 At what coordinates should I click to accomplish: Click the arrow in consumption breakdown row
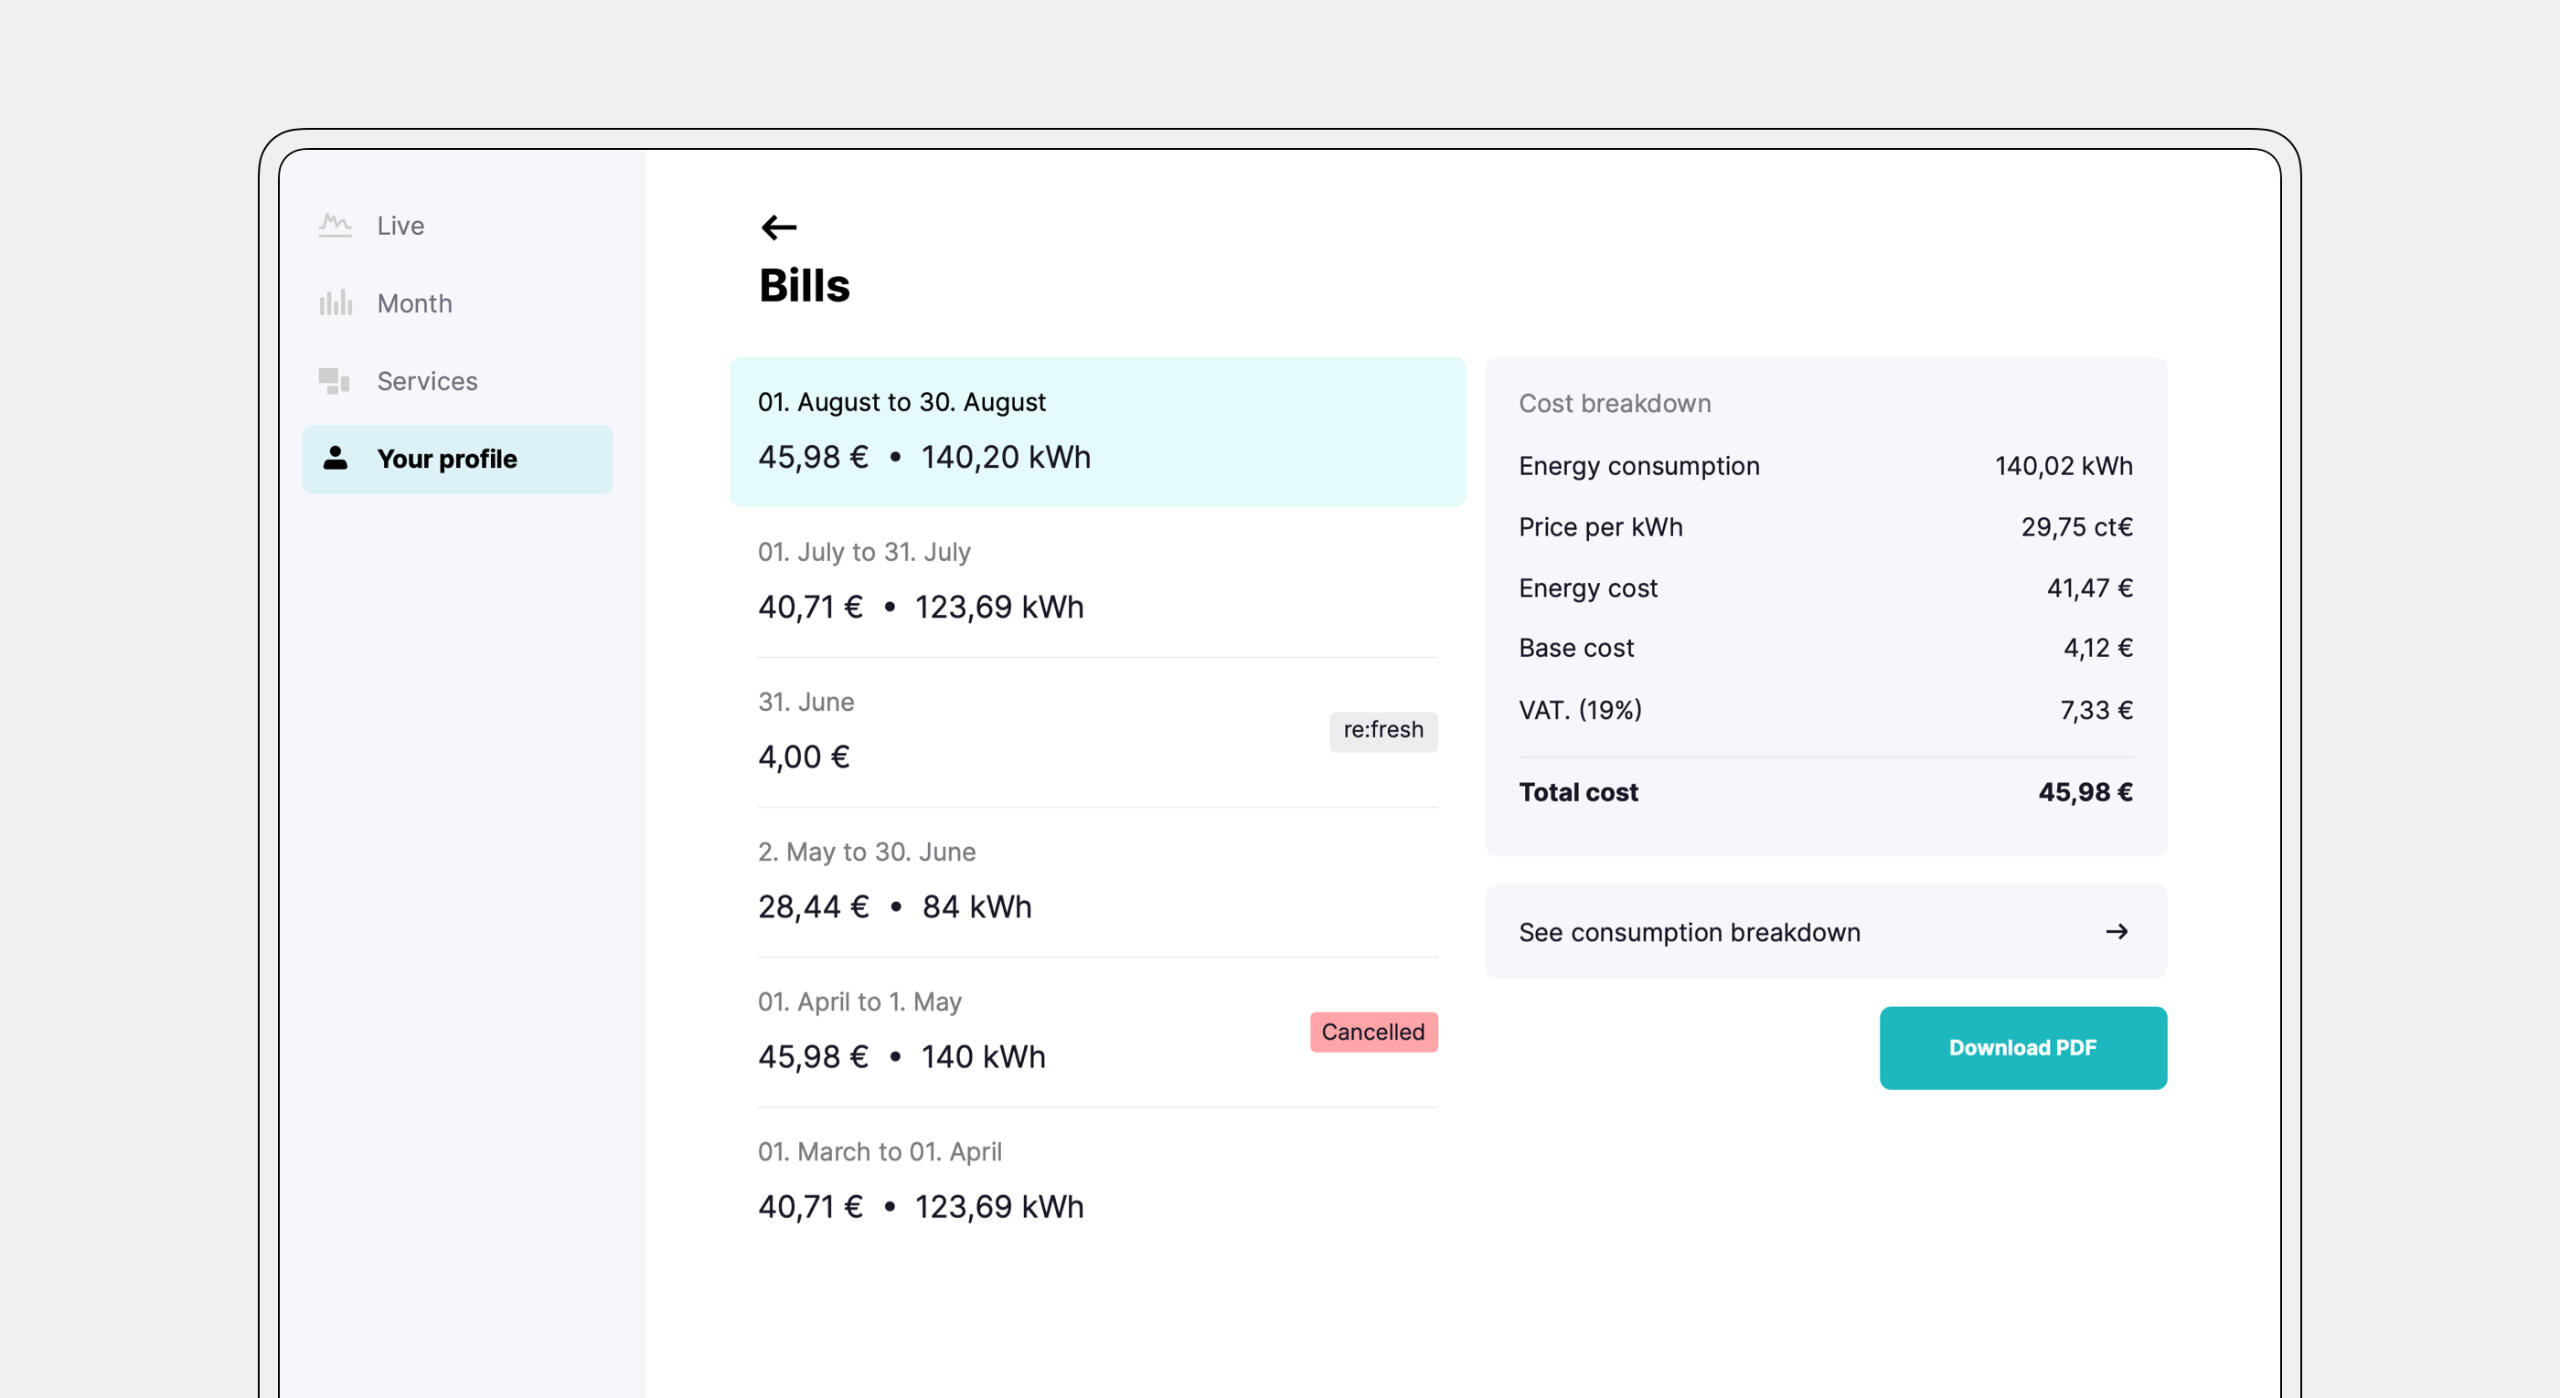pyautogui.click(x=2116, y=932)
